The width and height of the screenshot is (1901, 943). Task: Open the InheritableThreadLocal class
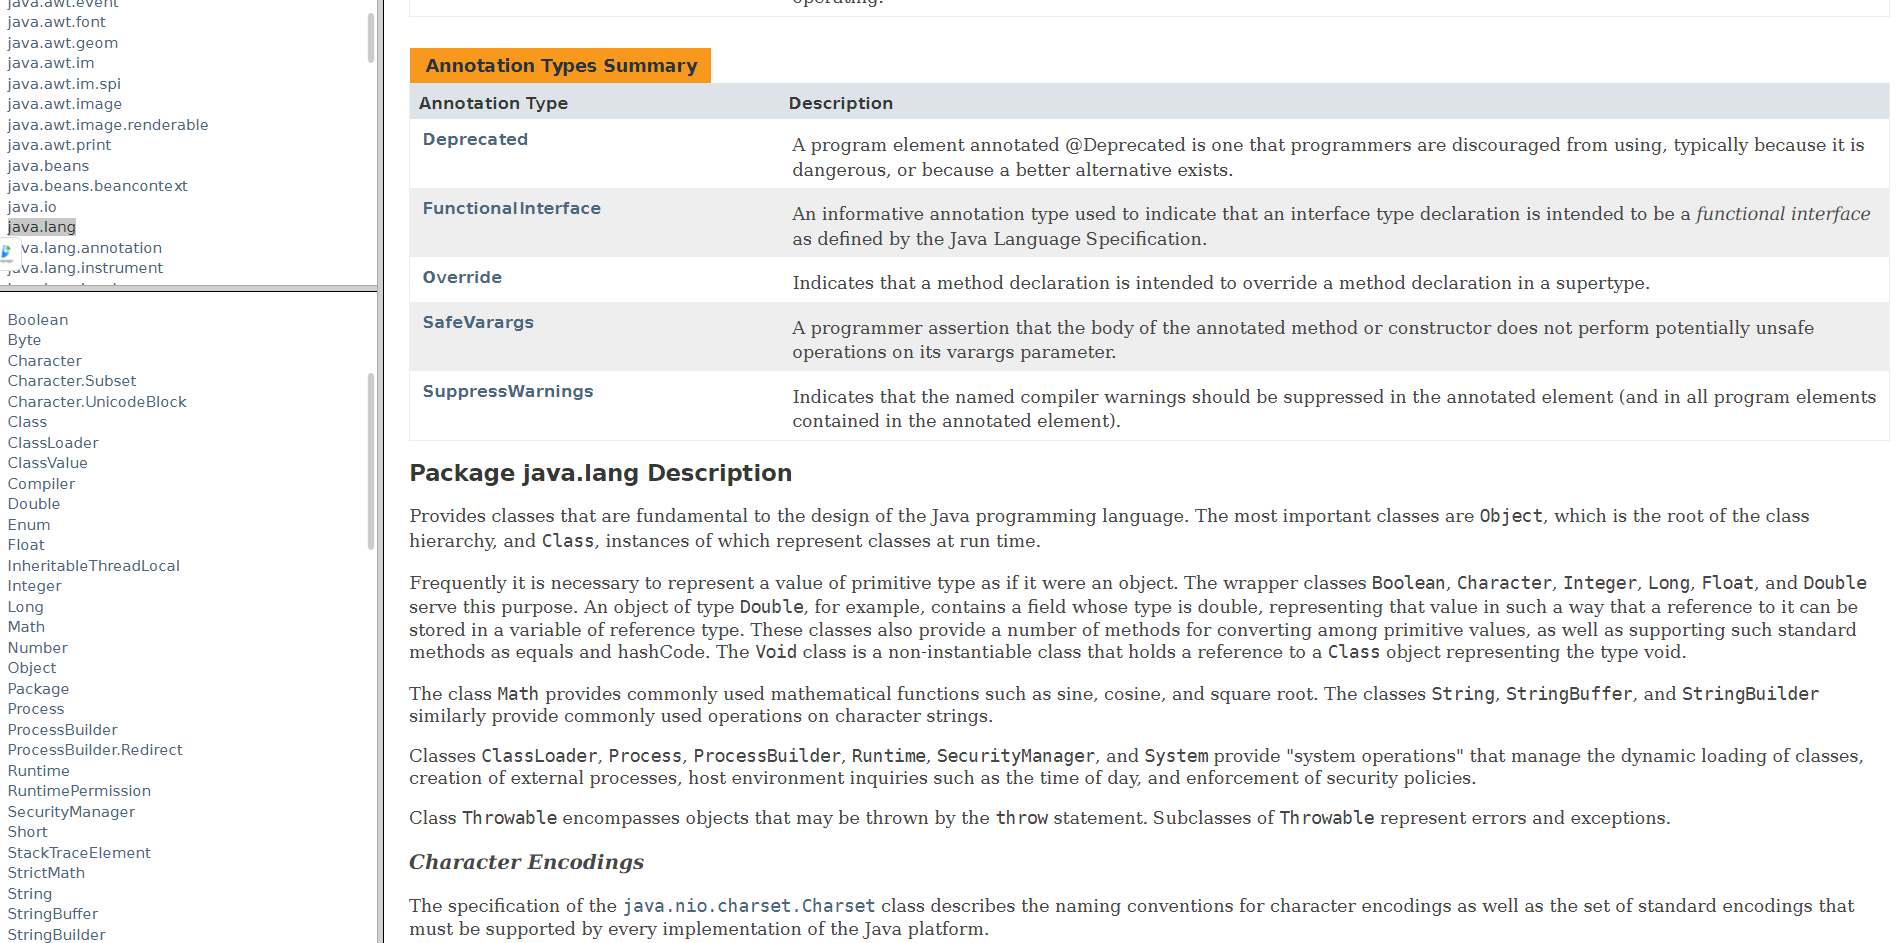pyautogui.click(x=94, y=566)
